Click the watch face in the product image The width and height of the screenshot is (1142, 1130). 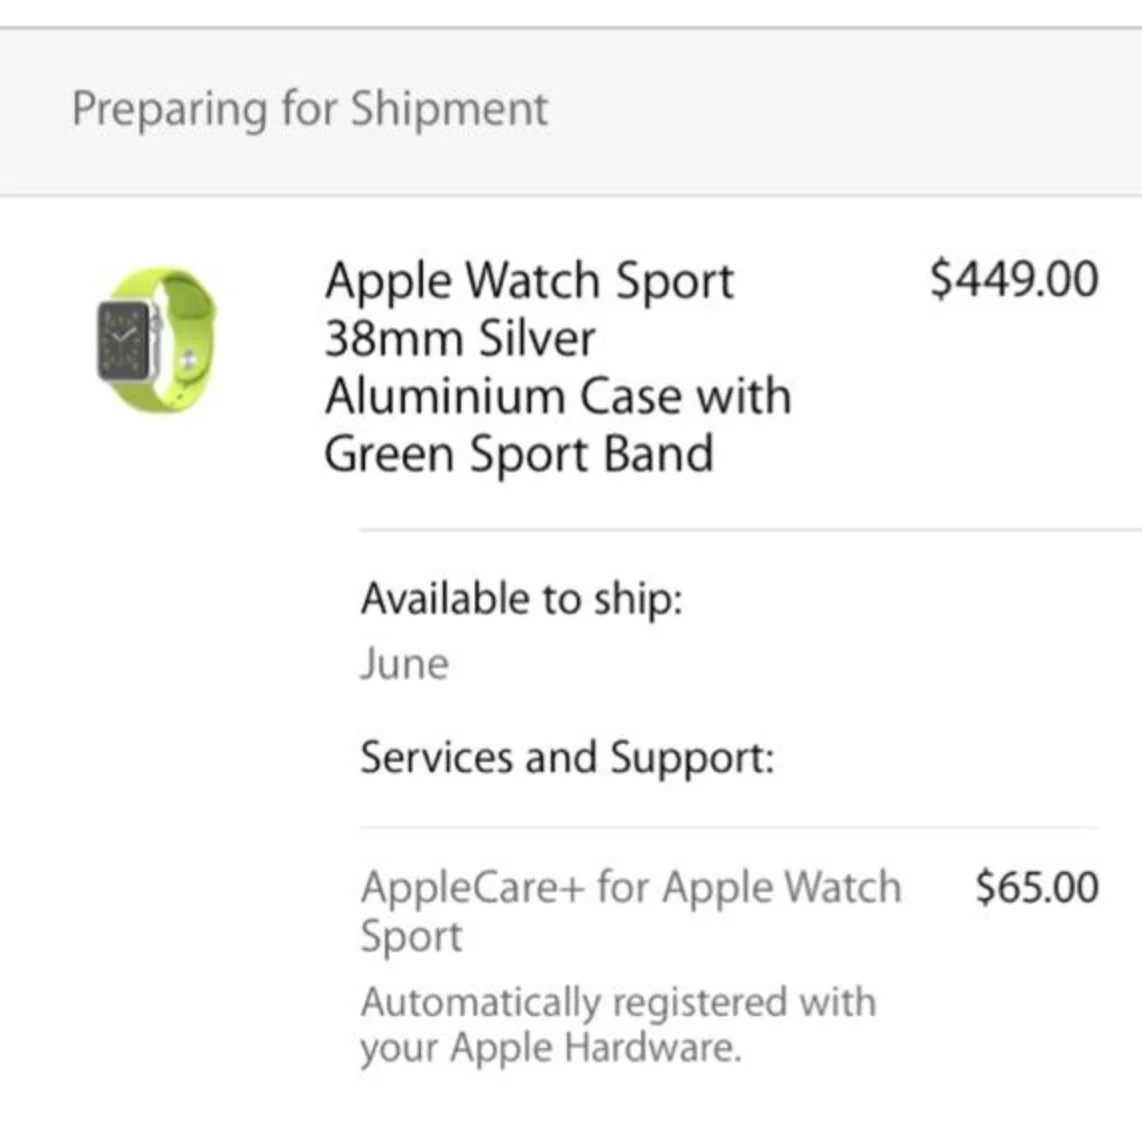click(x=127, y=340)
